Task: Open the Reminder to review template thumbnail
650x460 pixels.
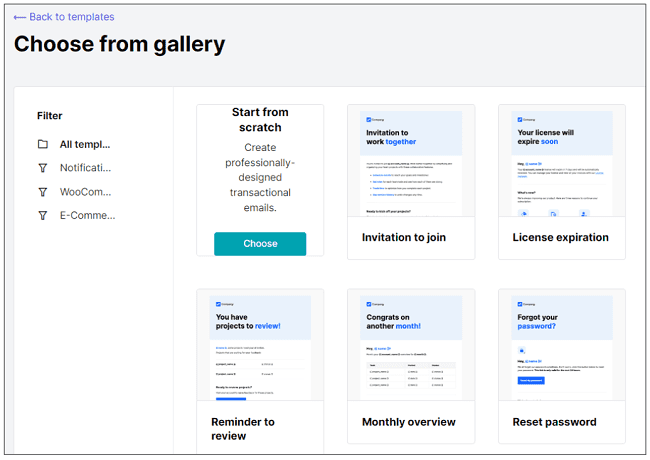Action: point(260,345)
